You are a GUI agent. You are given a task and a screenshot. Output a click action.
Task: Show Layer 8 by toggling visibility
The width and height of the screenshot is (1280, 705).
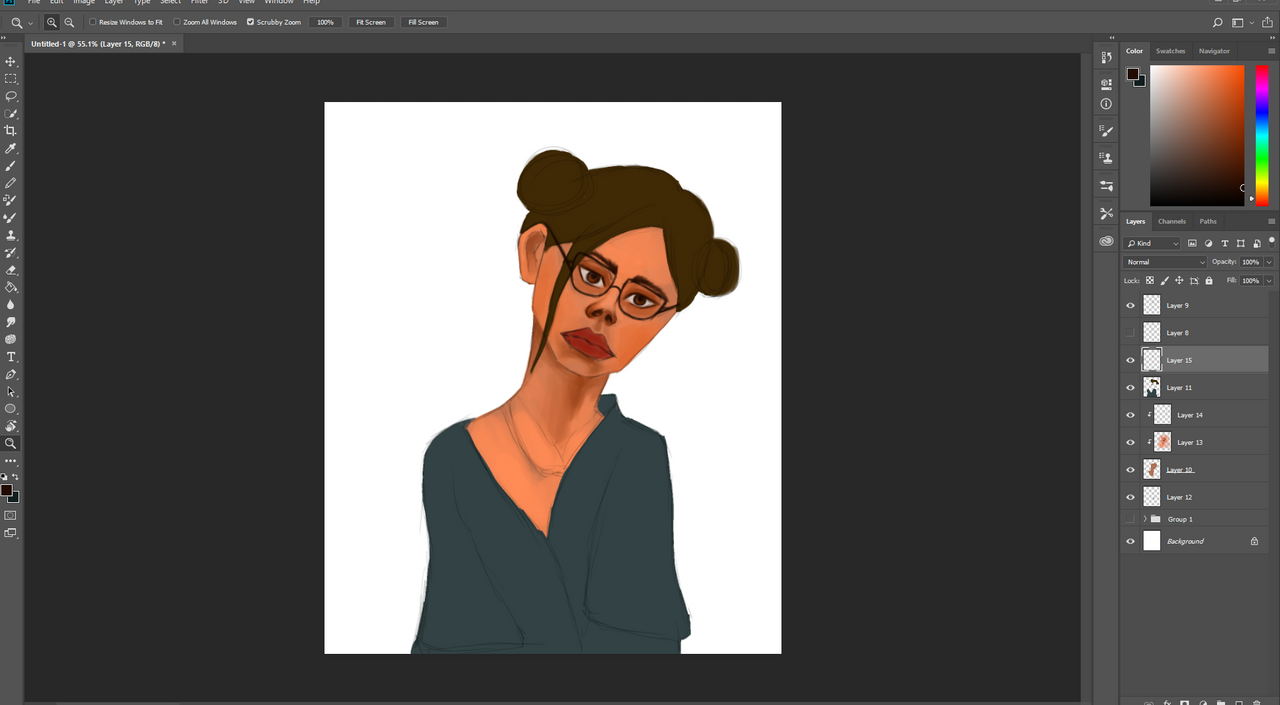tap(1131, 332)
